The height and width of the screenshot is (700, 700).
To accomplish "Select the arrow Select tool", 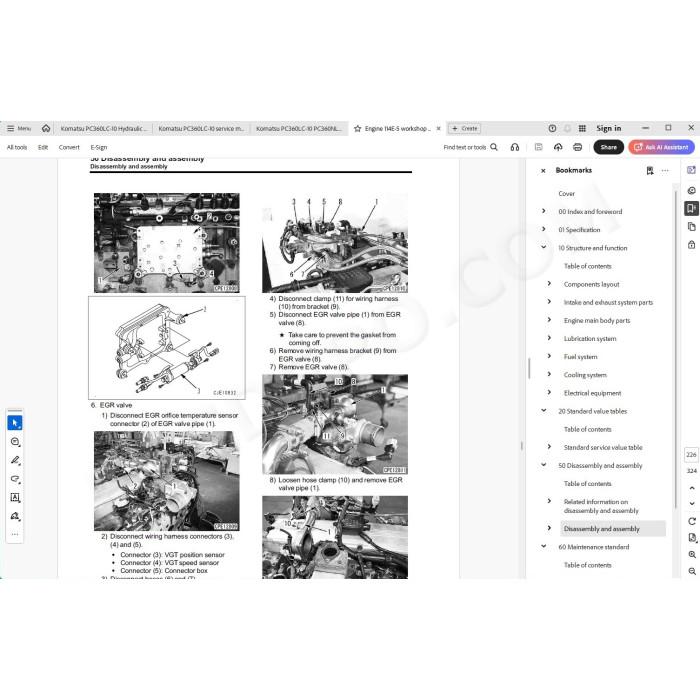I will pyautogui.click(x=15, y=423).
